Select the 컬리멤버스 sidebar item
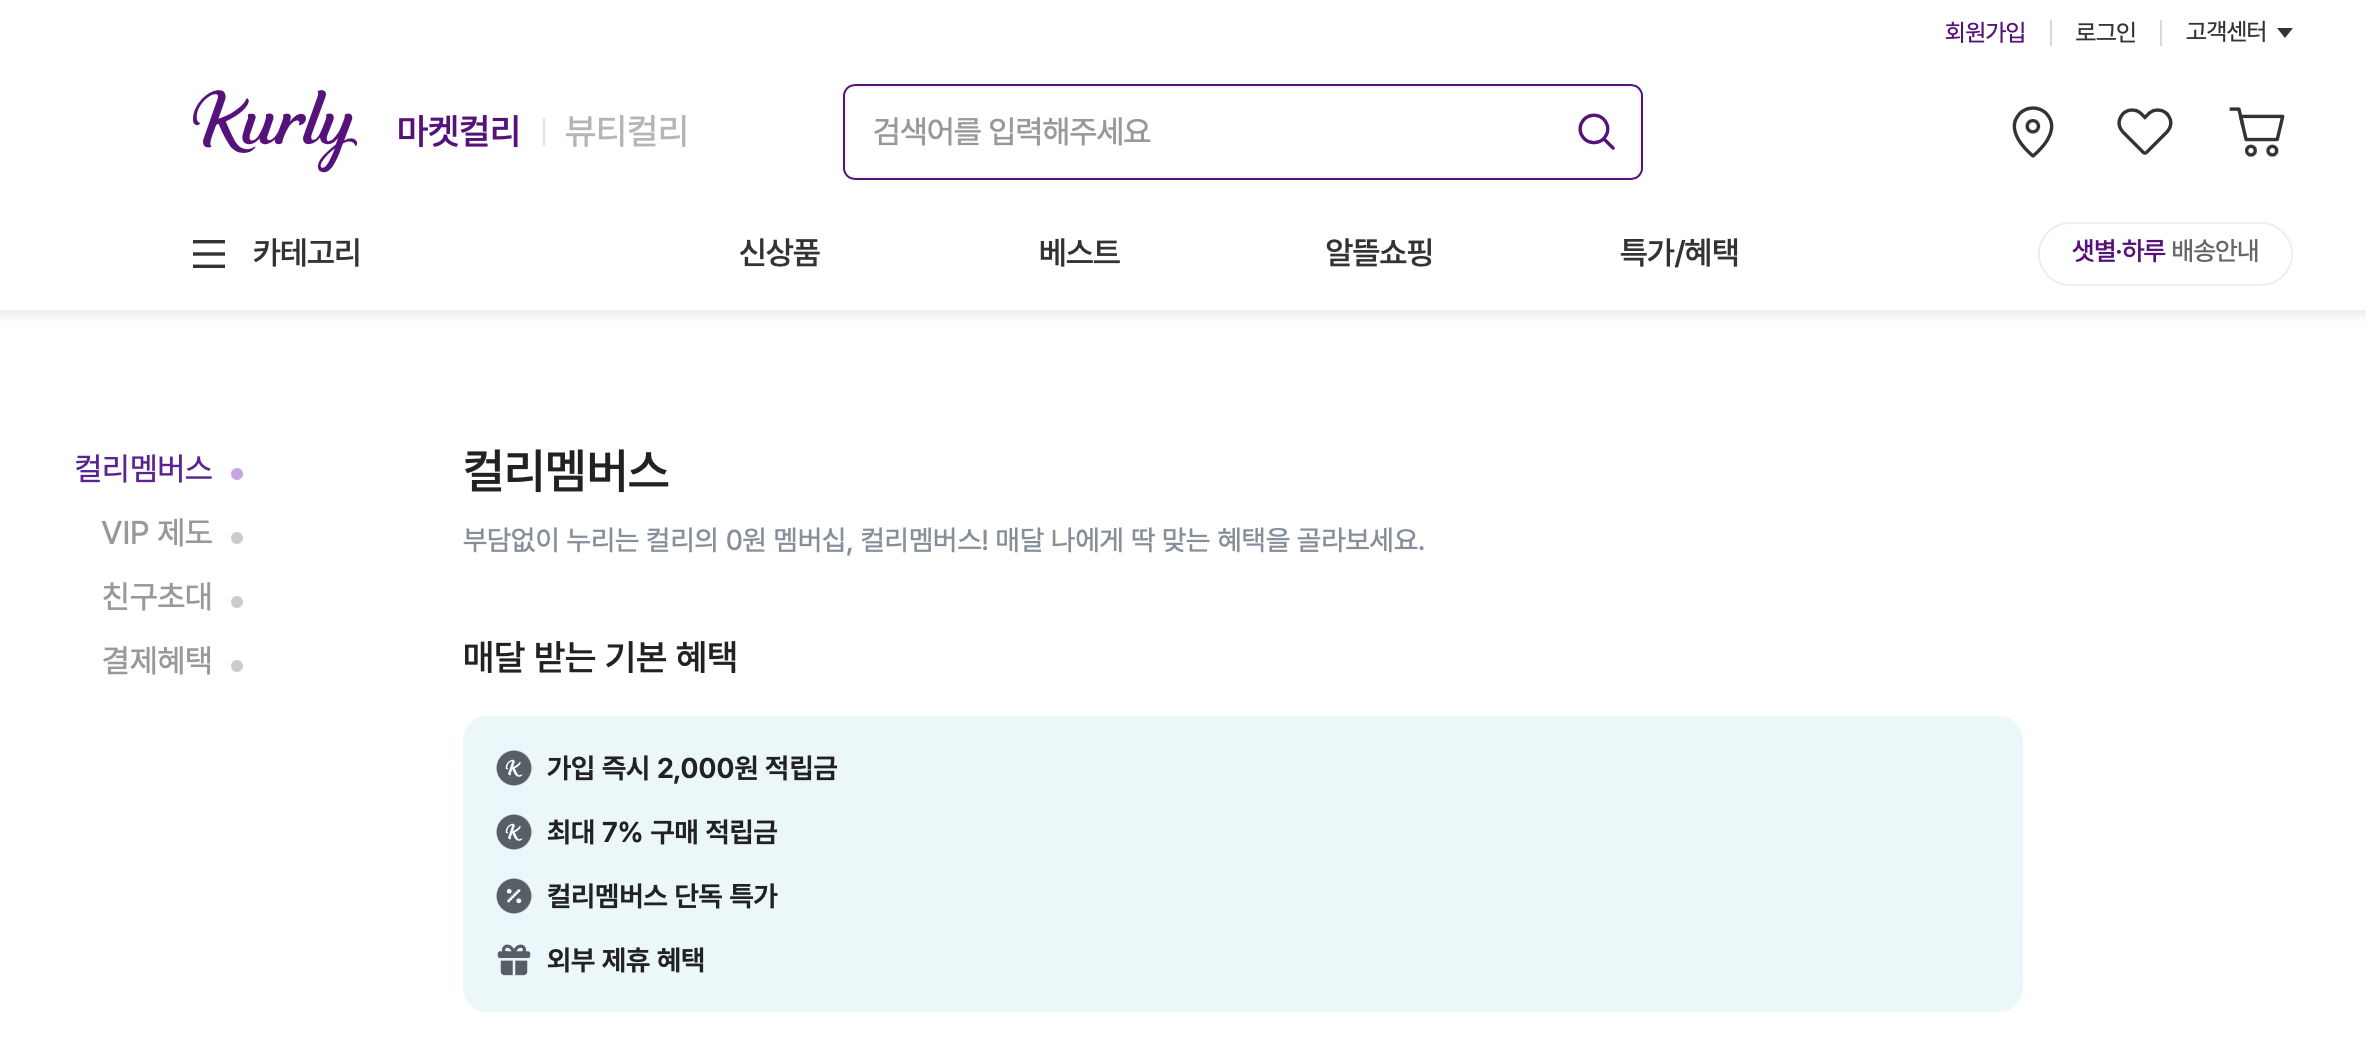The image size is (2366, 1060). pos(144,468)
